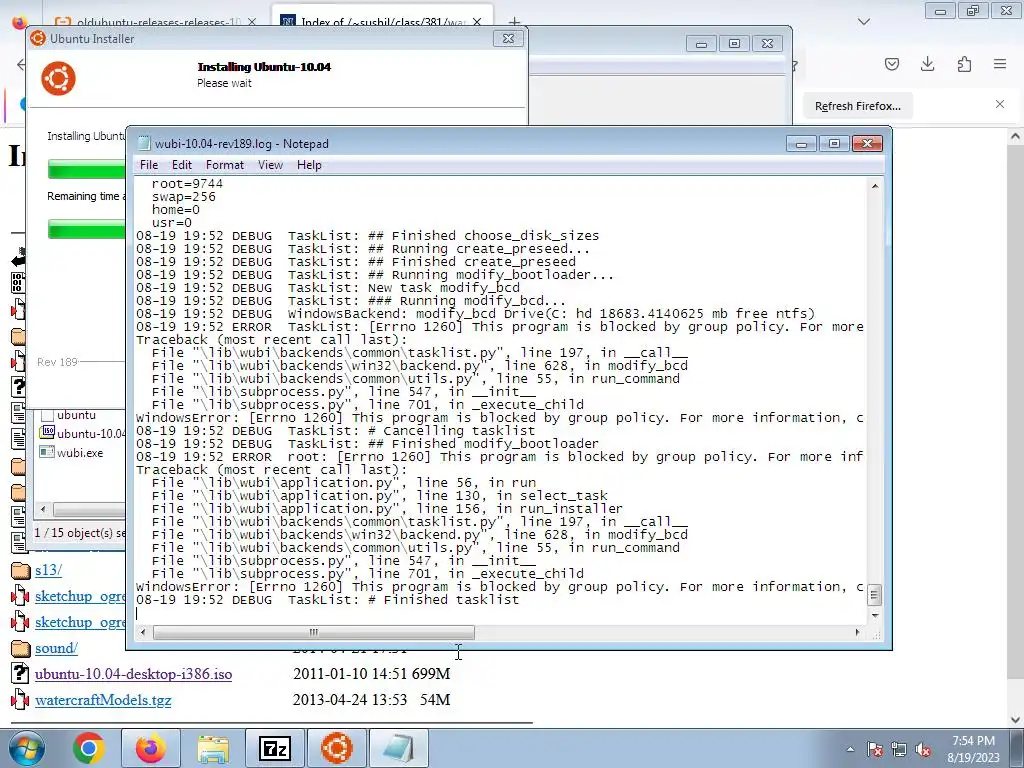The image size is (1024, 768).
Task: Open Windows Explorer taskbar icon
Action: click(214, 748)
